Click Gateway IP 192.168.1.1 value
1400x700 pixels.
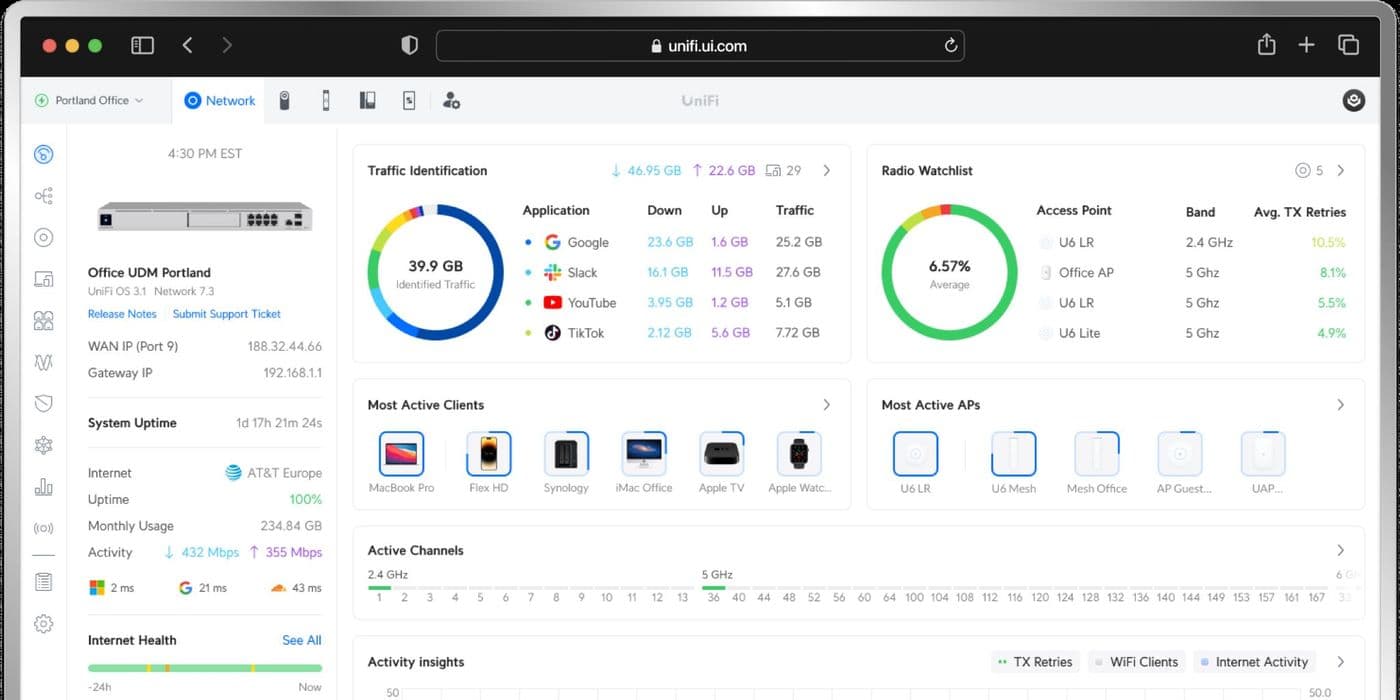293,373
